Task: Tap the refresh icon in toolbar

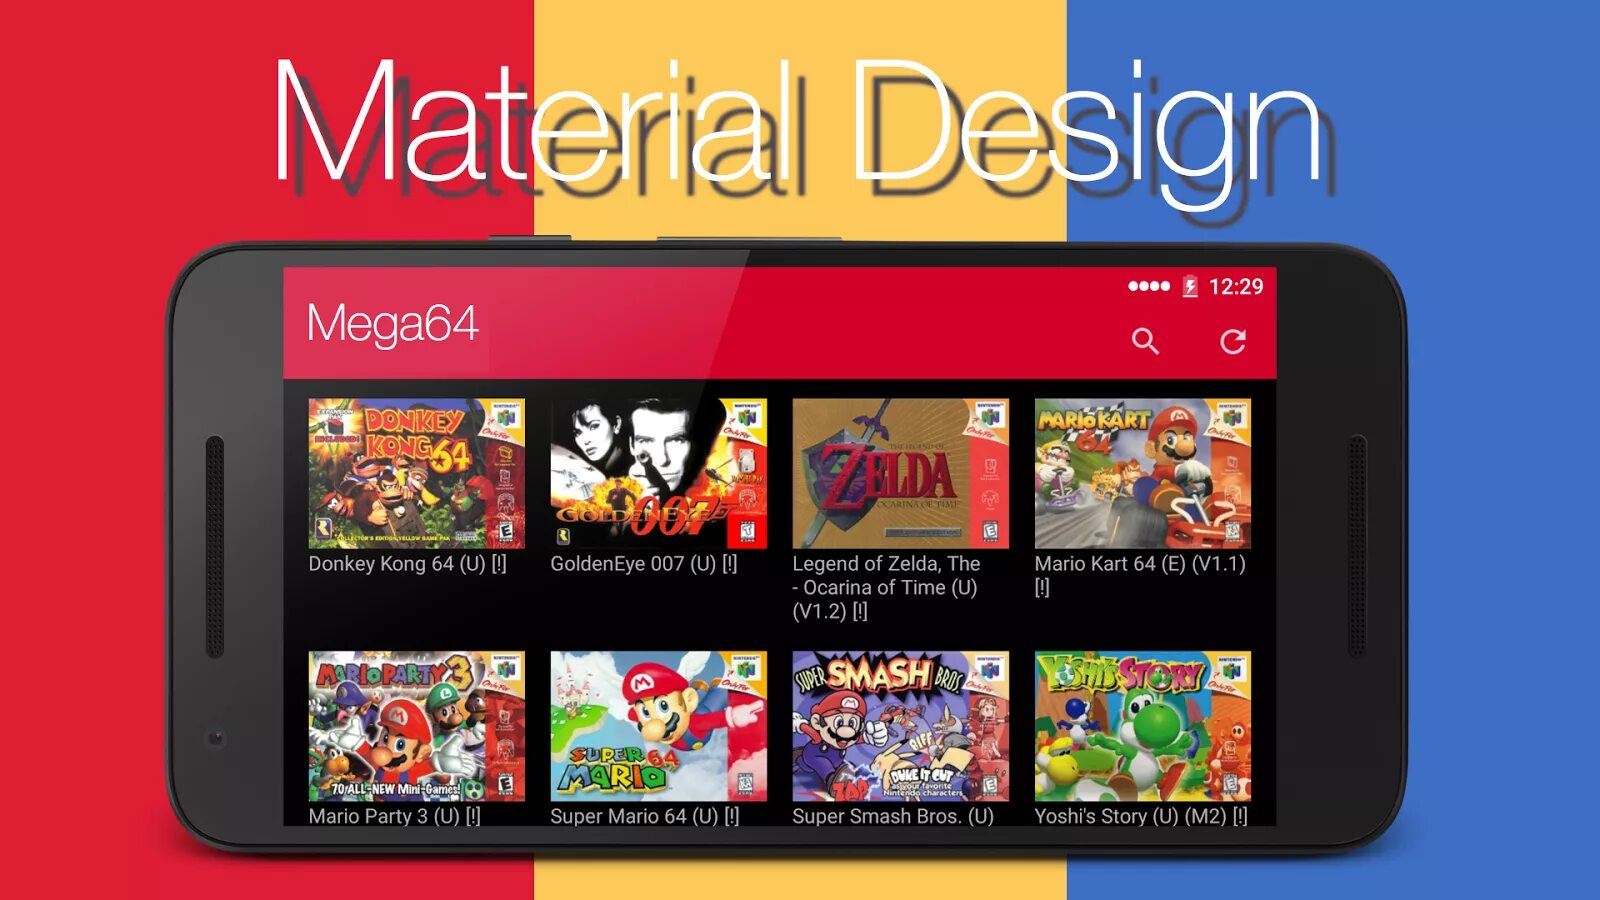Action: [1233, 342]
